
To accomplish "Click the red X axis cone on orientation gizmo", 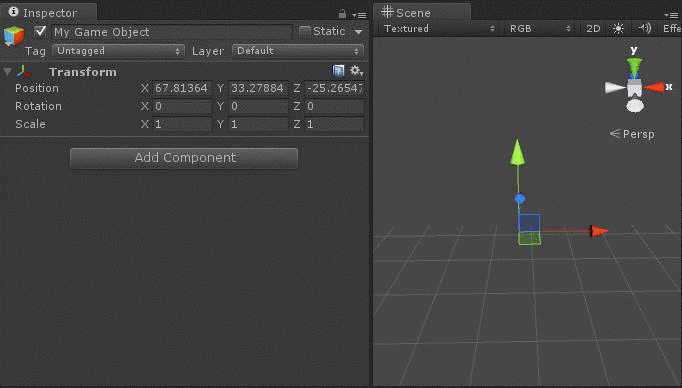I will 655,88.
